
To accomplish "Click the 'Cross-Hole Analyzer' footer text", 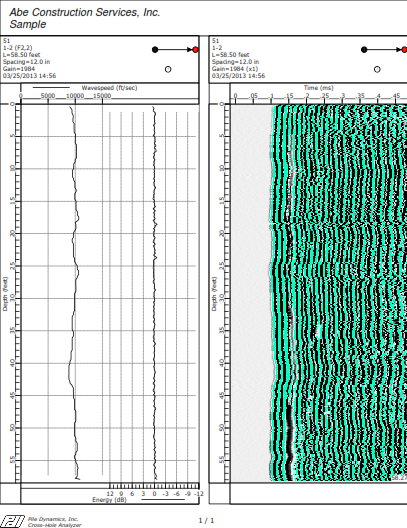I will [55, 525].
